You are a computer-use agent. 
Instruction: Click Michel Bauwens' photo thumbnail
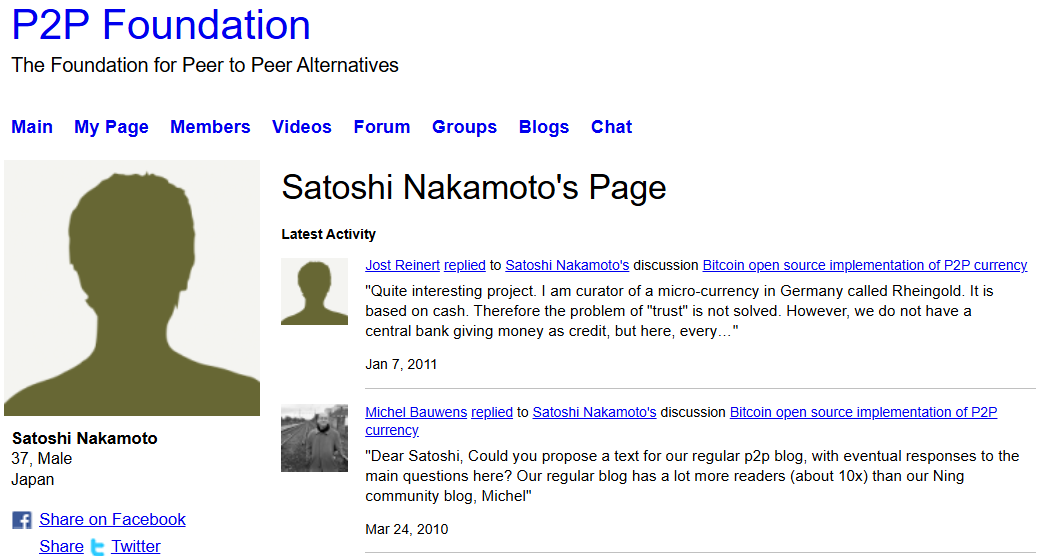[314, 438]
